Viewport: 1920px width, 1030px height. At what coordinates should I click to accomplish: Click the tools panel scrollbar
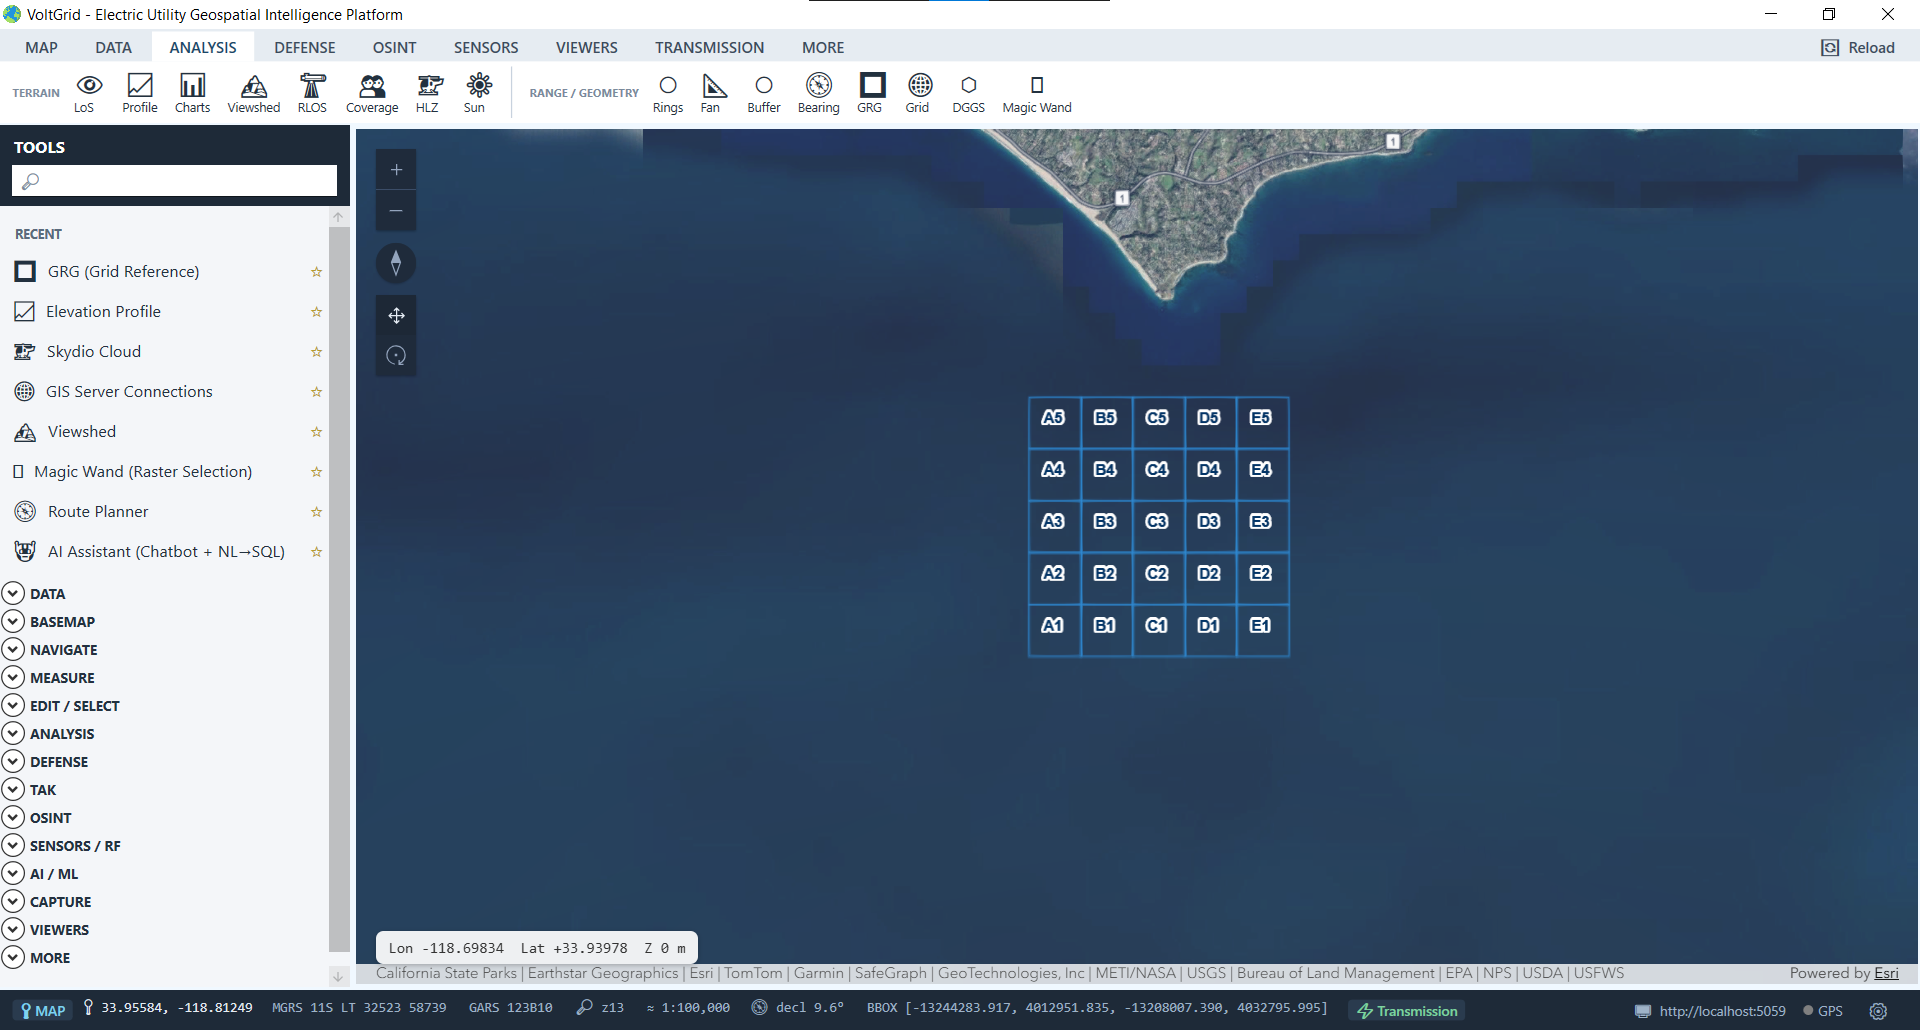pos(339,590)
